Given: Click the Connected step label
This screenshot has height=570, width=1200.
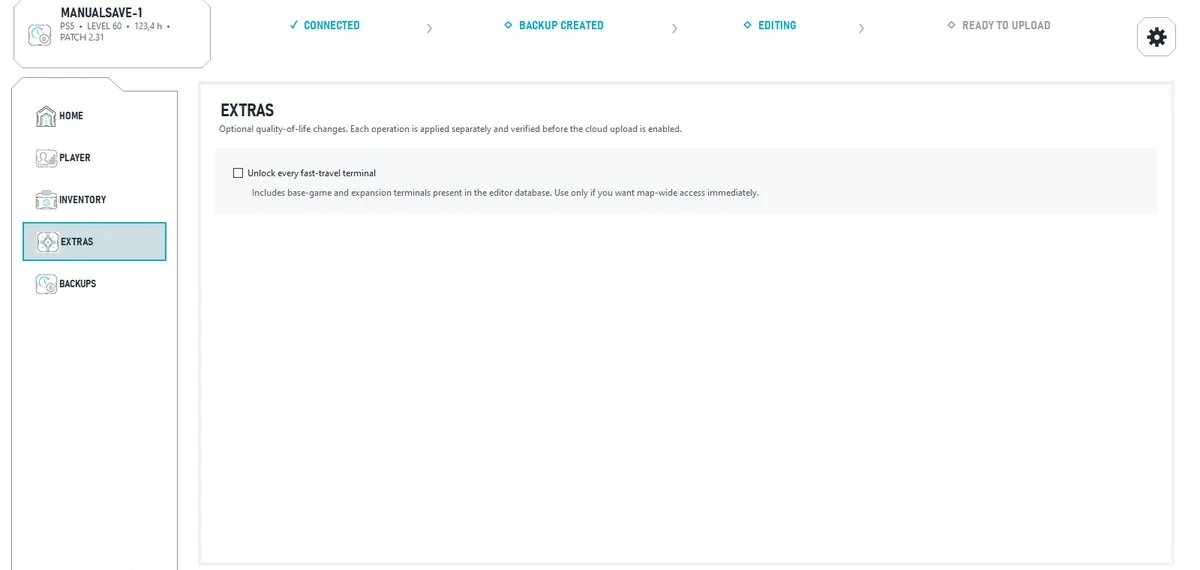Looking at the screenshot, I should [x=332, y=25].
